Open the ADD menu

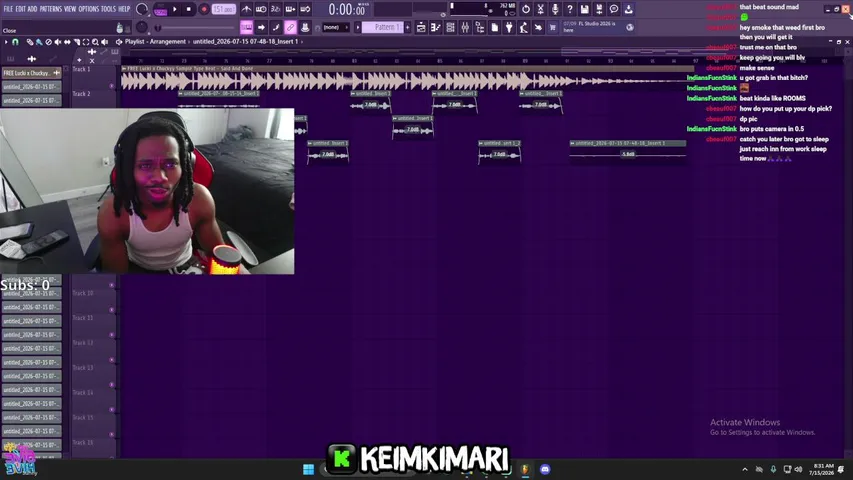[x=33, y=9]
